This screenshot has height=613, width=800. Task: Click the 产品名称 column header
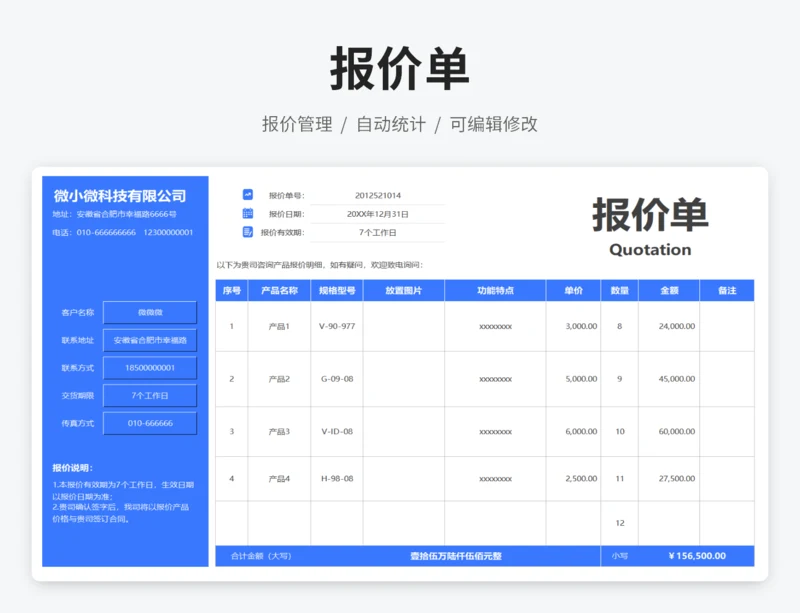pos(279,290)
